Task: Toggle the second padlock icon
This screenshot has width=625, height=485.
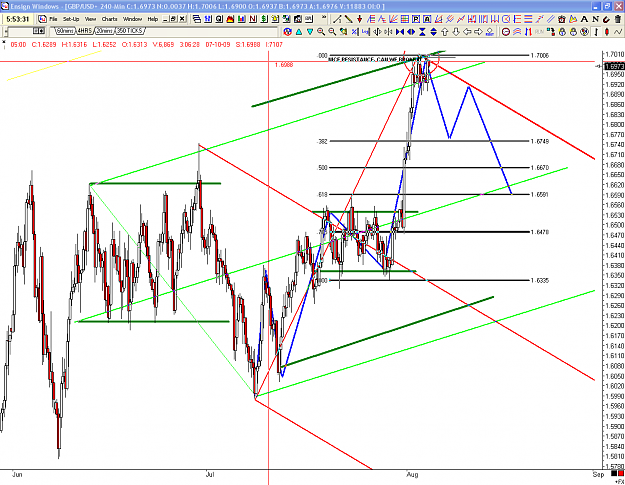Action: (x=573, y=31)
